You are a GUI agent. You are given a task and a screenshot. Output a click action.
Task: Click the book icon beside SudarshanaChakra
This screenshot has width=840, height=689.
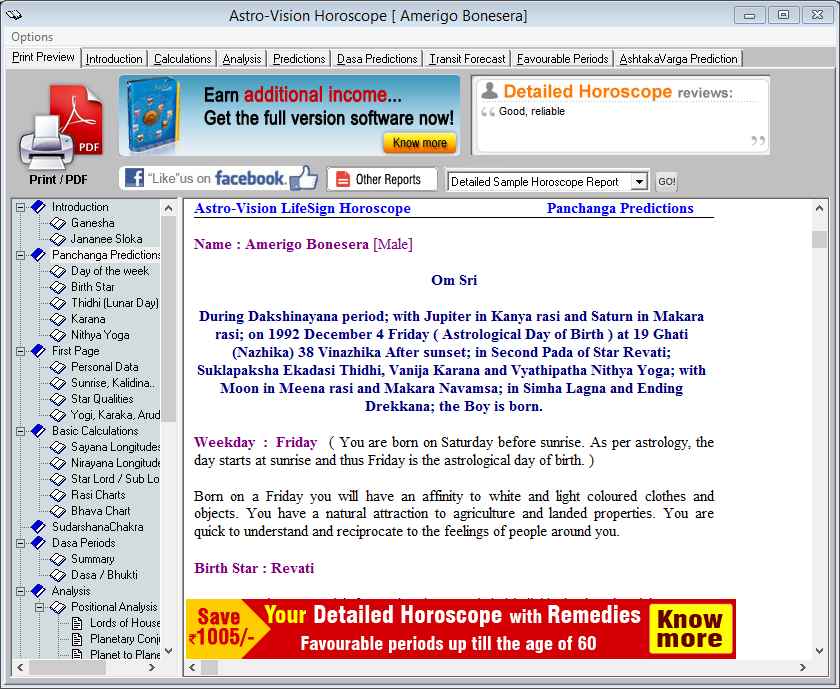[x=39, y=527]
